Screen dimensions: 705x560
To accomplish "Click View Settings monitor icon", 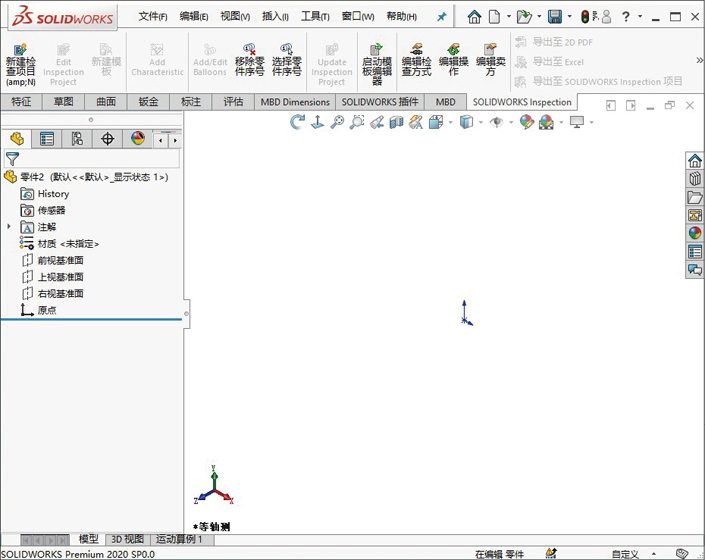I will (576, 122).
